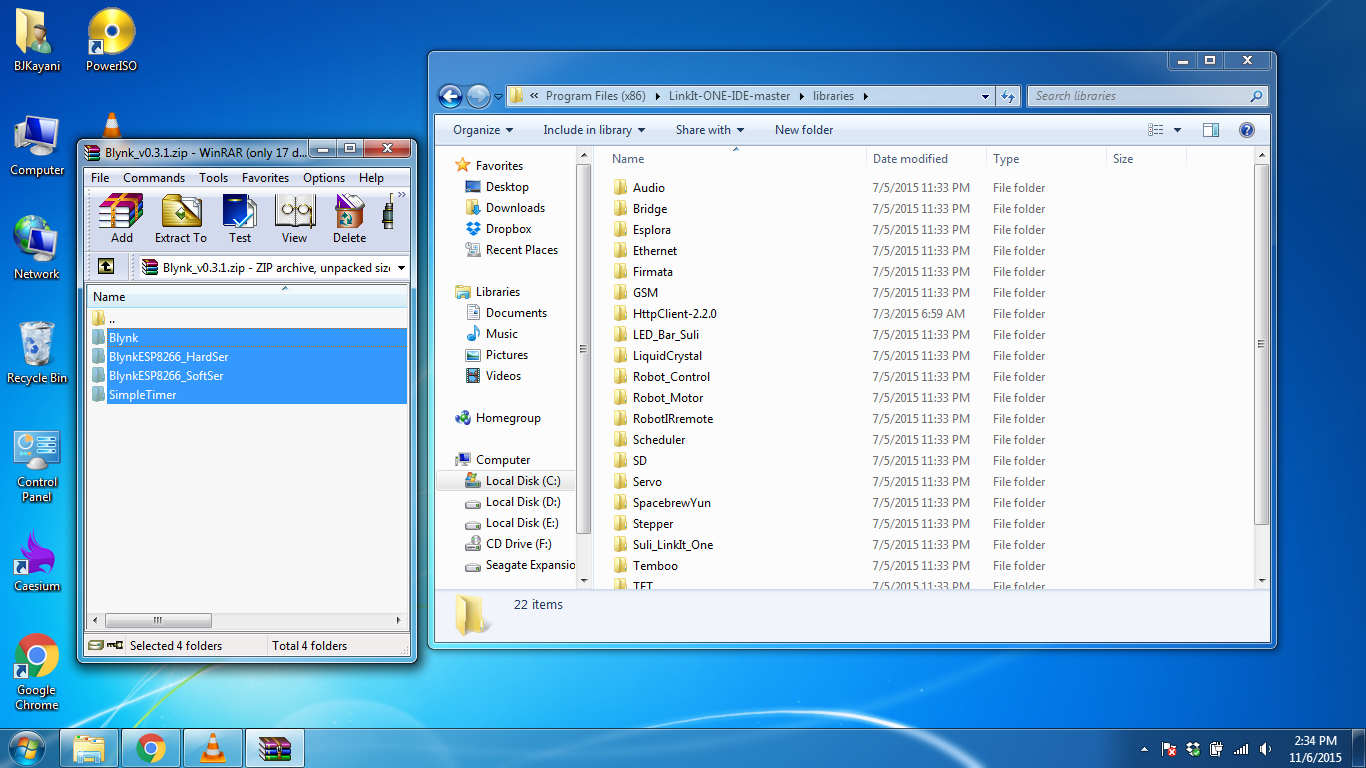Click the volume icon in the system tray
This screenshot has height=768, width=1366.
[1266, 749]
